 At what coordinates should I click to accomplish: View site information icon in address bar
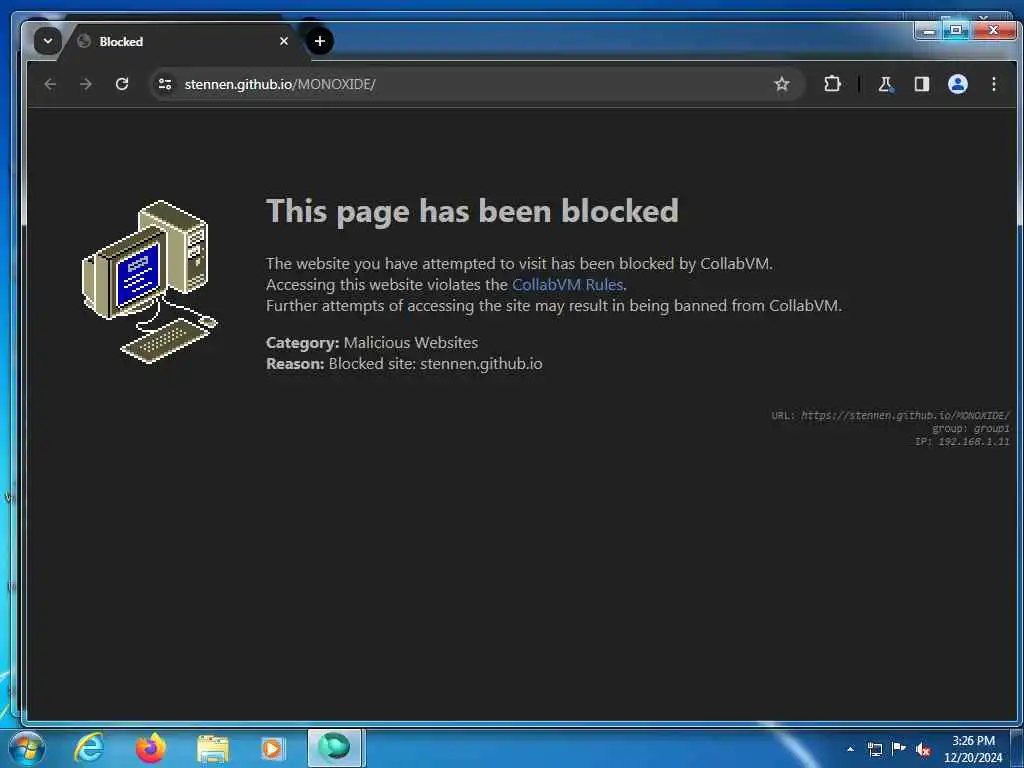pos(165,84)
